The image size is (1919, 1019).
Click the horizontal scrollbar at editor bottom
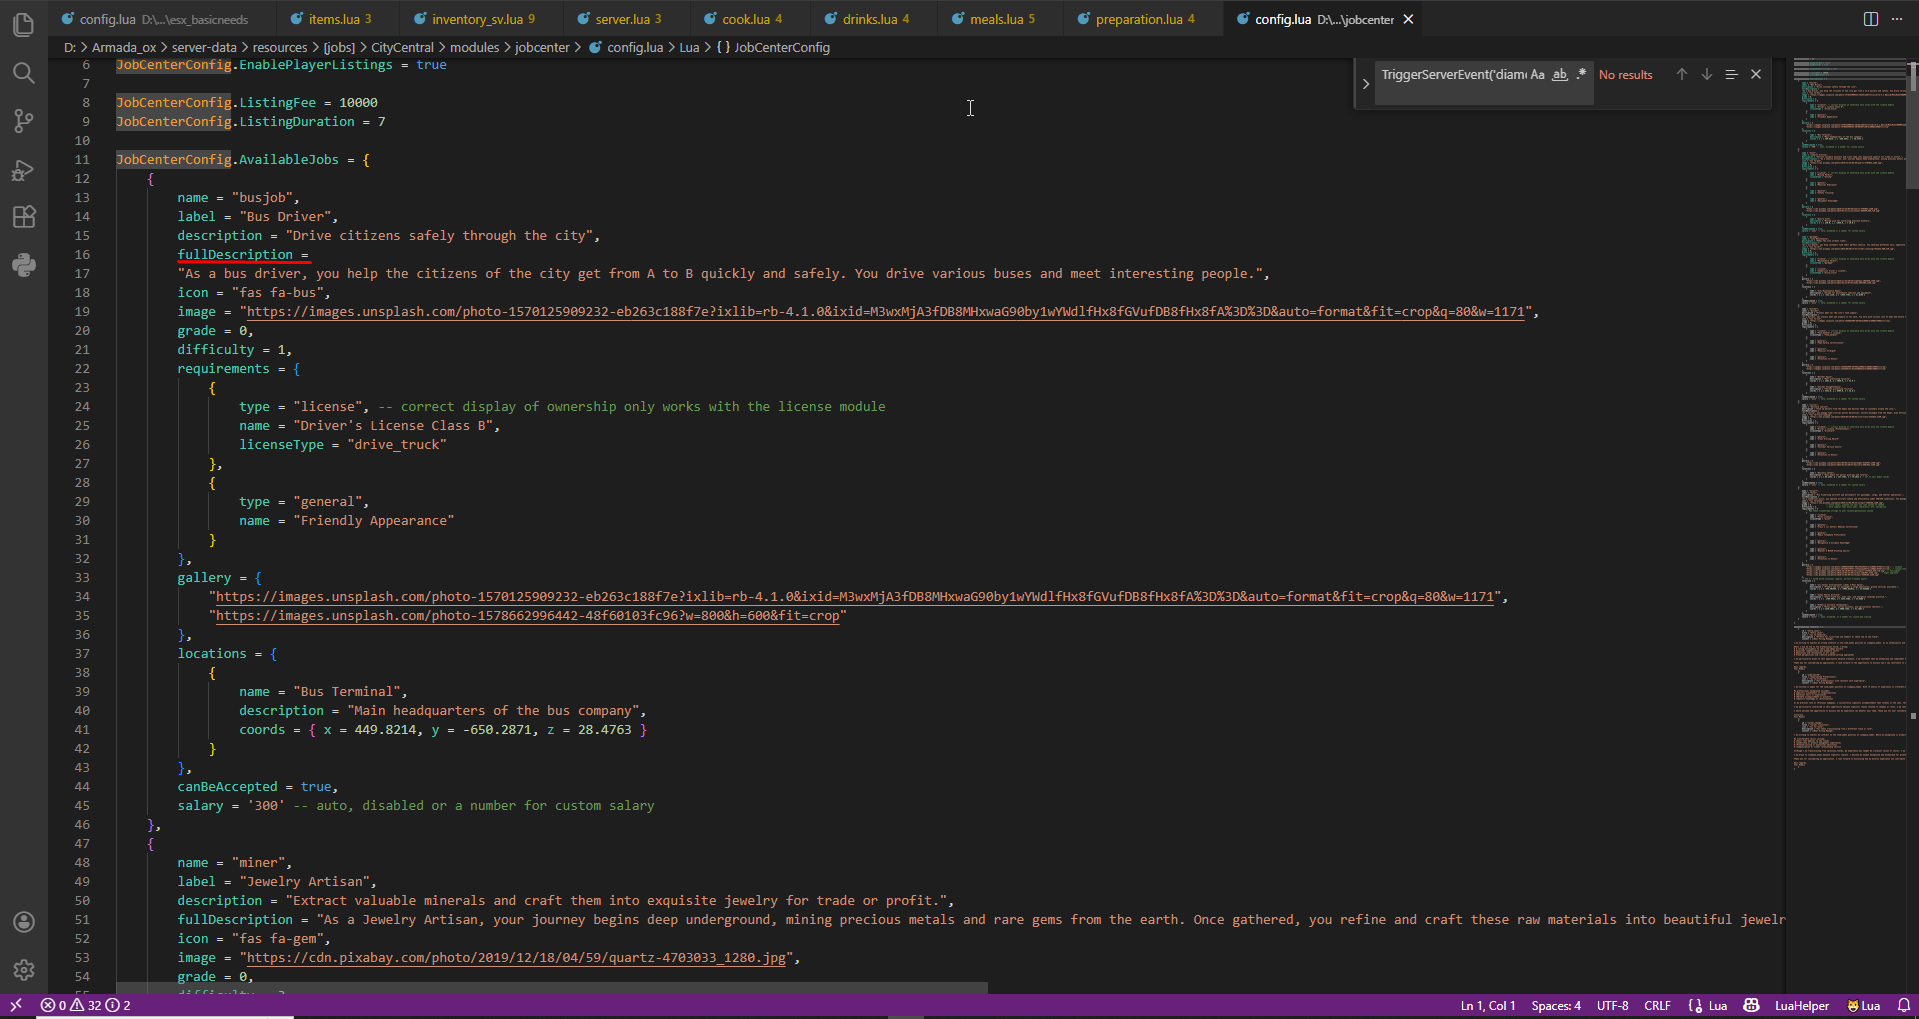click(x=552, y=988)
